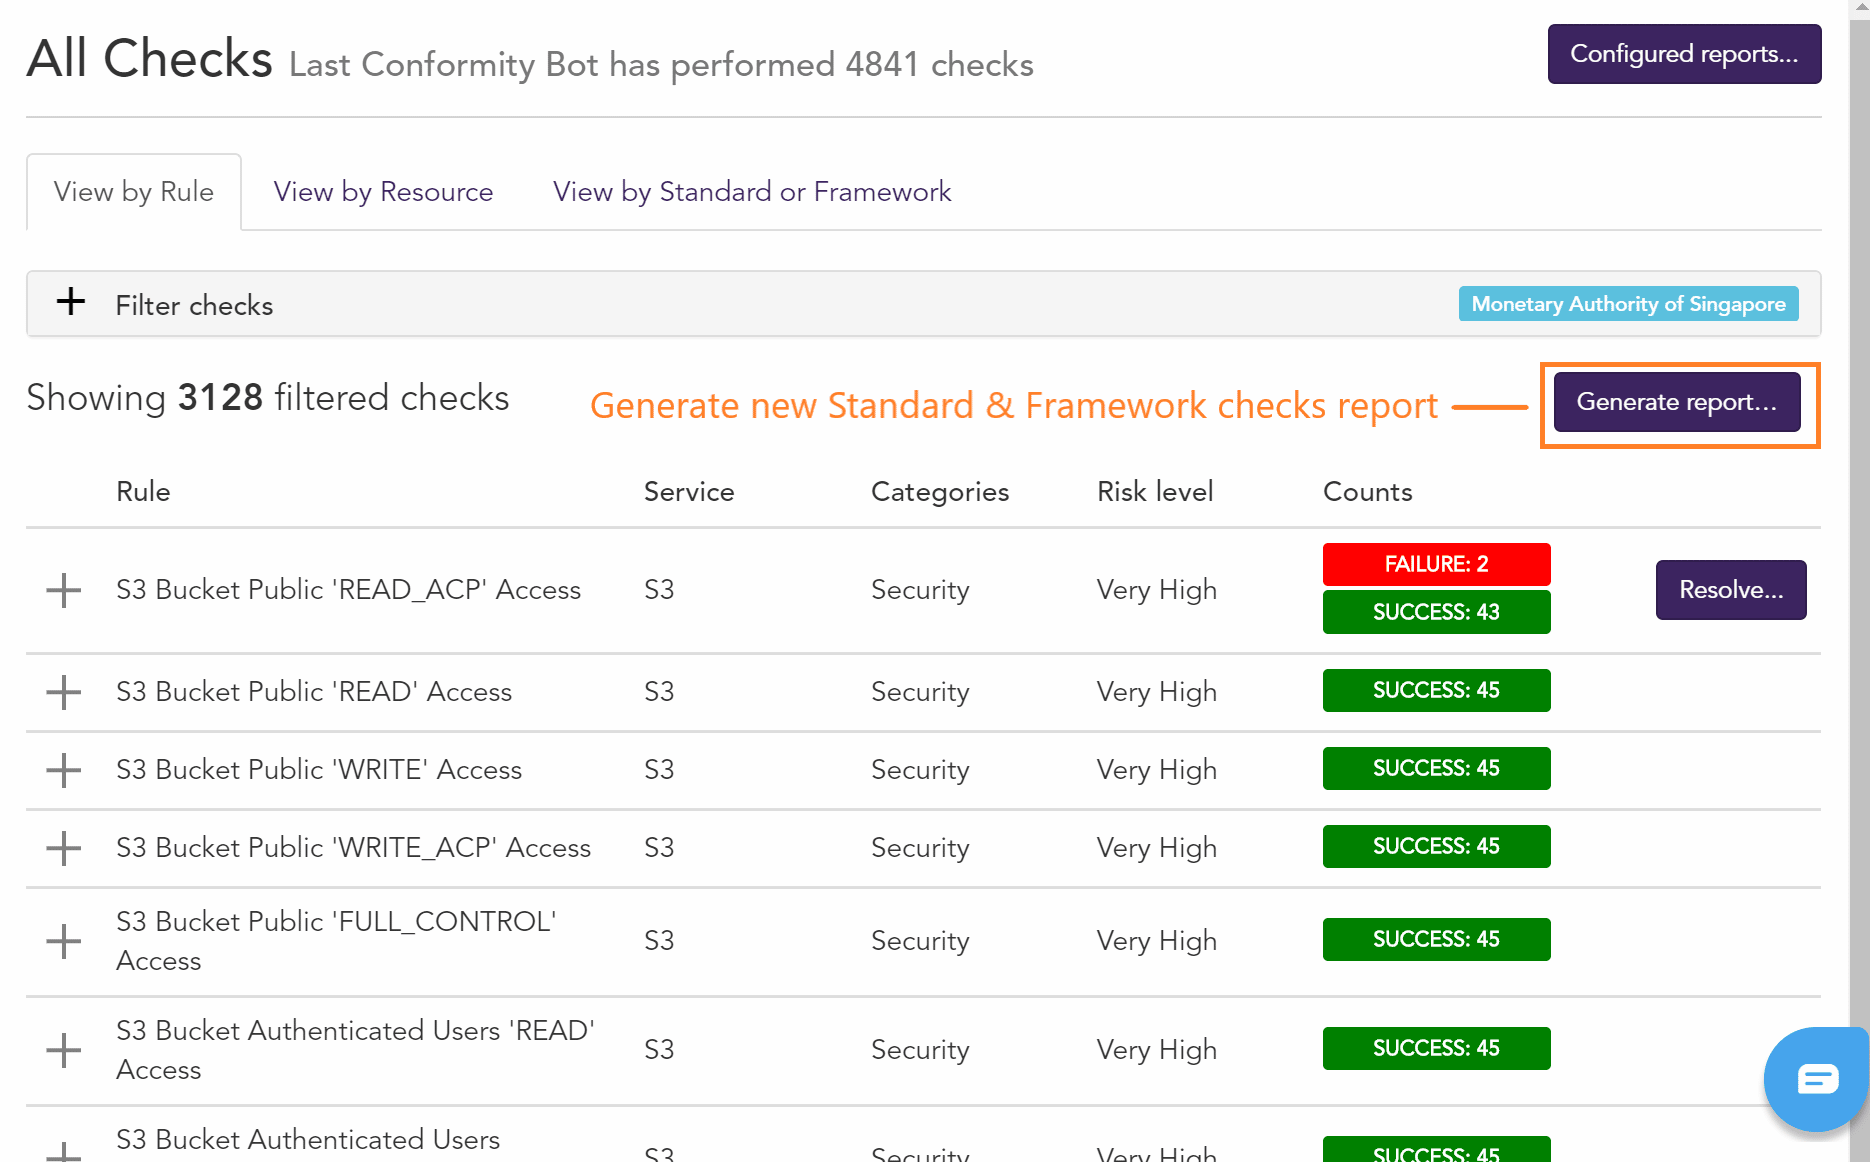Click the Counts column header
1870x1162 pixels.
coord(1368,492)
